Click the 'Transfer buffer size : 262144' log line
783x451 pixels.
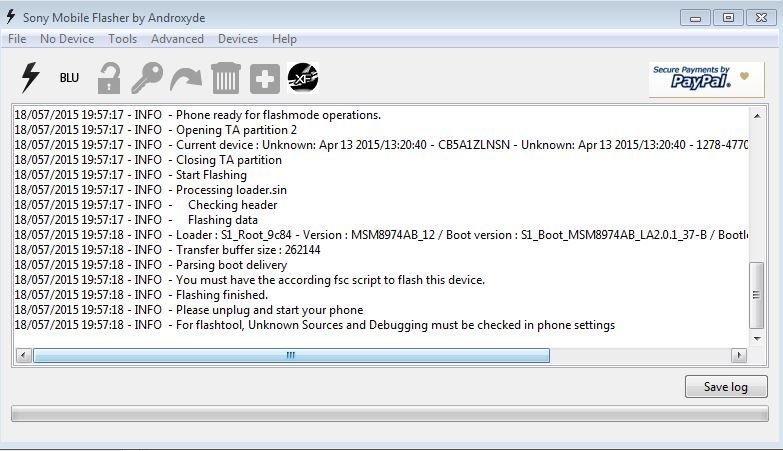pyautogui.click(x=167, y=250)
